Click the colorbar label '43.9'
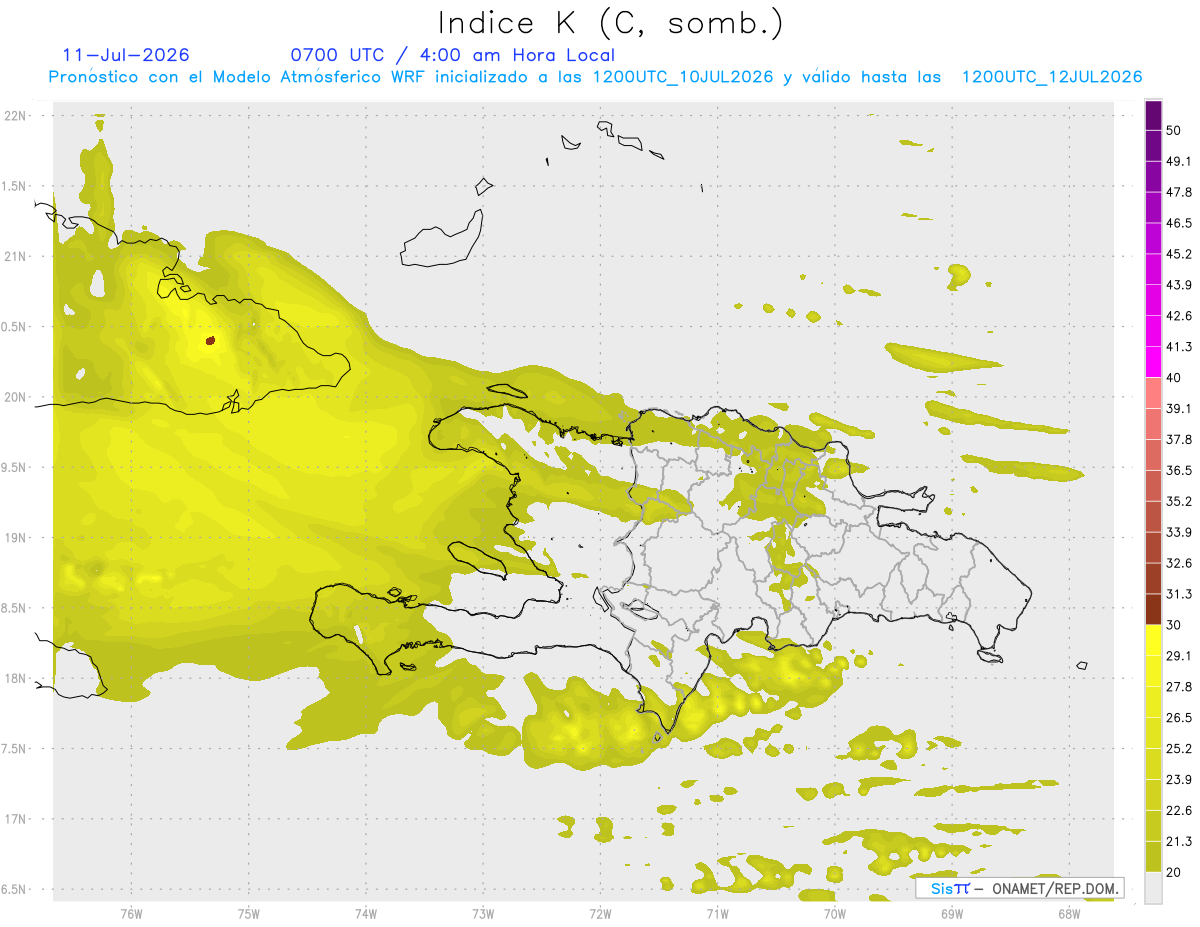The height and width of the screenshot is (927, 1200). [1179, 285]
